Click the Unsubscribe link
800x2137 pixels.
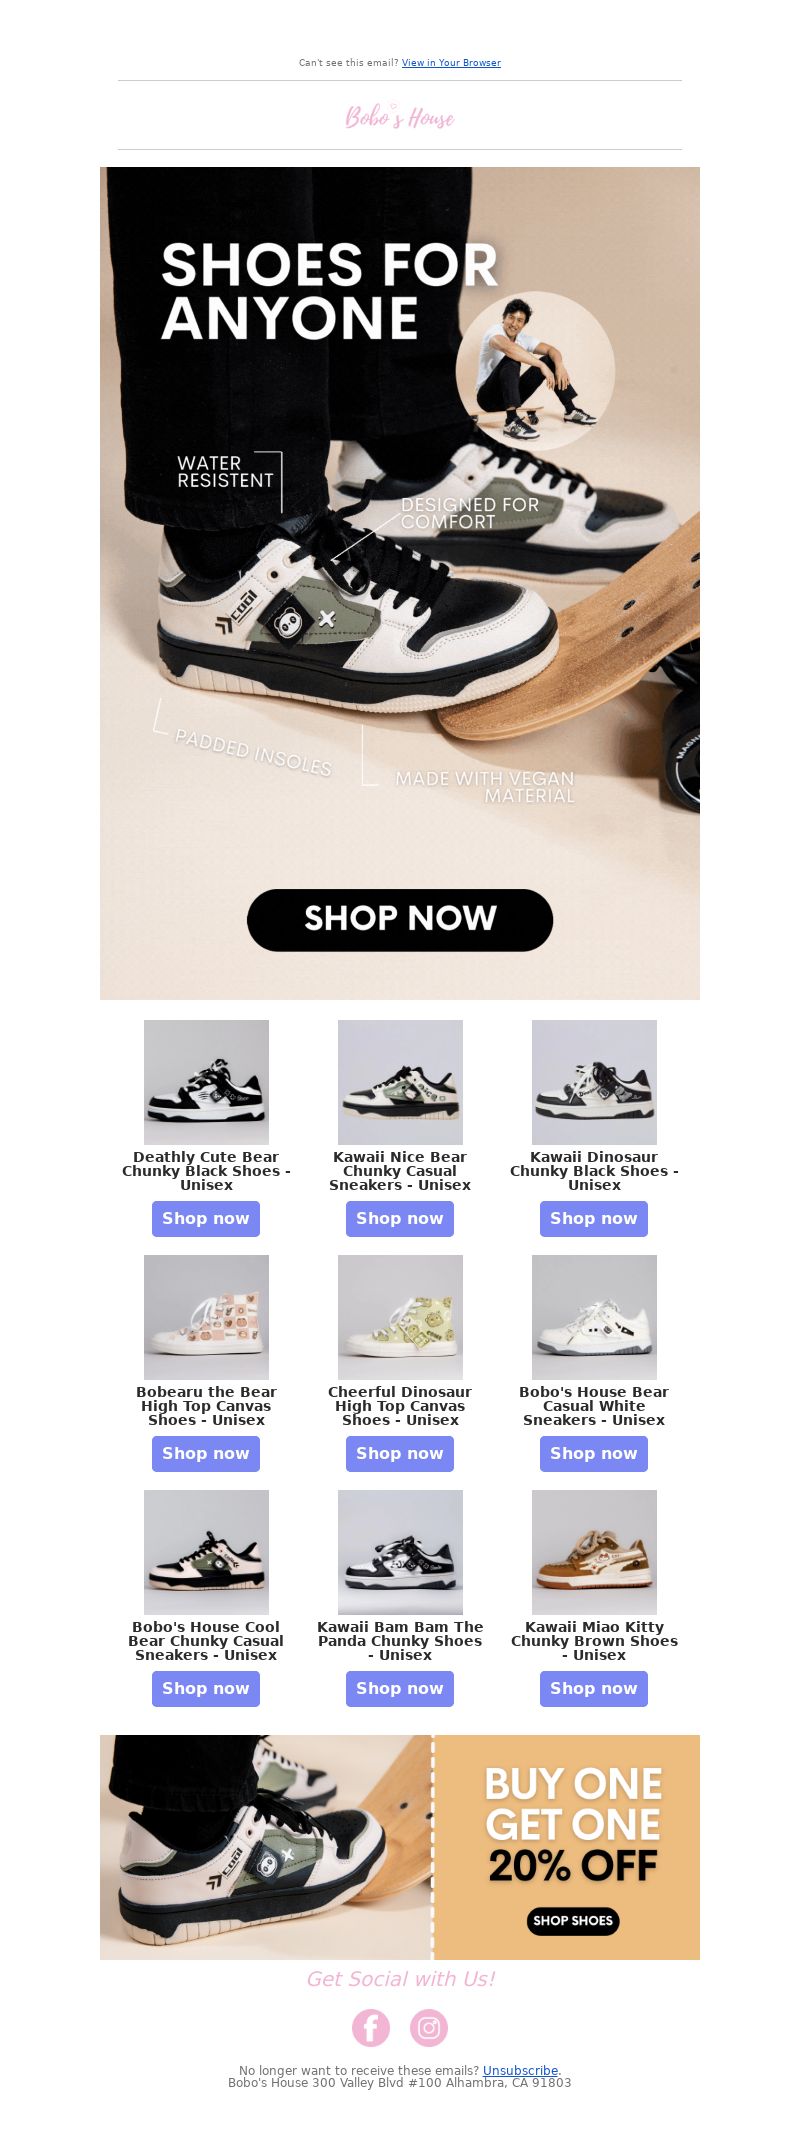[521, 2071]
